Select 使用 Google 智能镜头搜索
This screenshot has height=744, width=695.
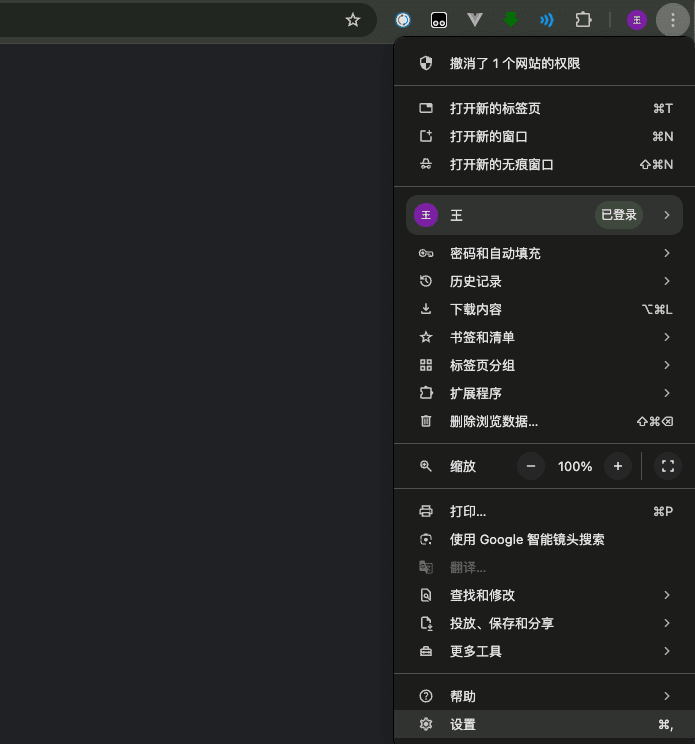point(544,539)
